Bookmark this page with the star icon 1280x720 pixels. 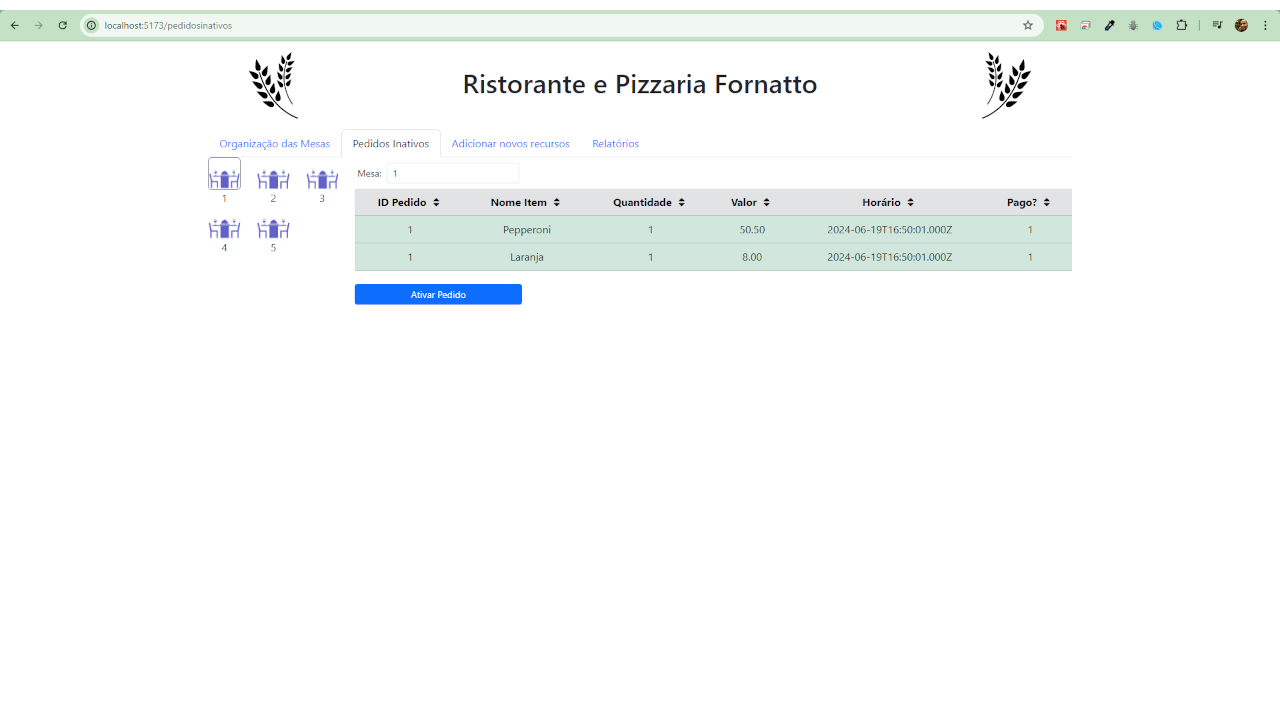pos(1027,25)
